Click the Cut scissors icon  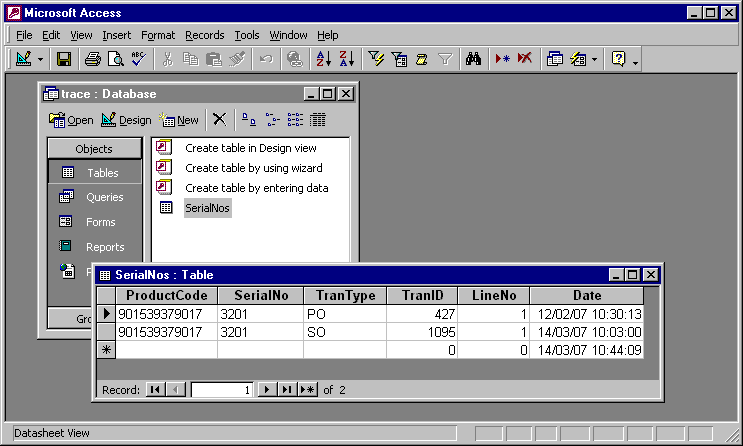167,59
